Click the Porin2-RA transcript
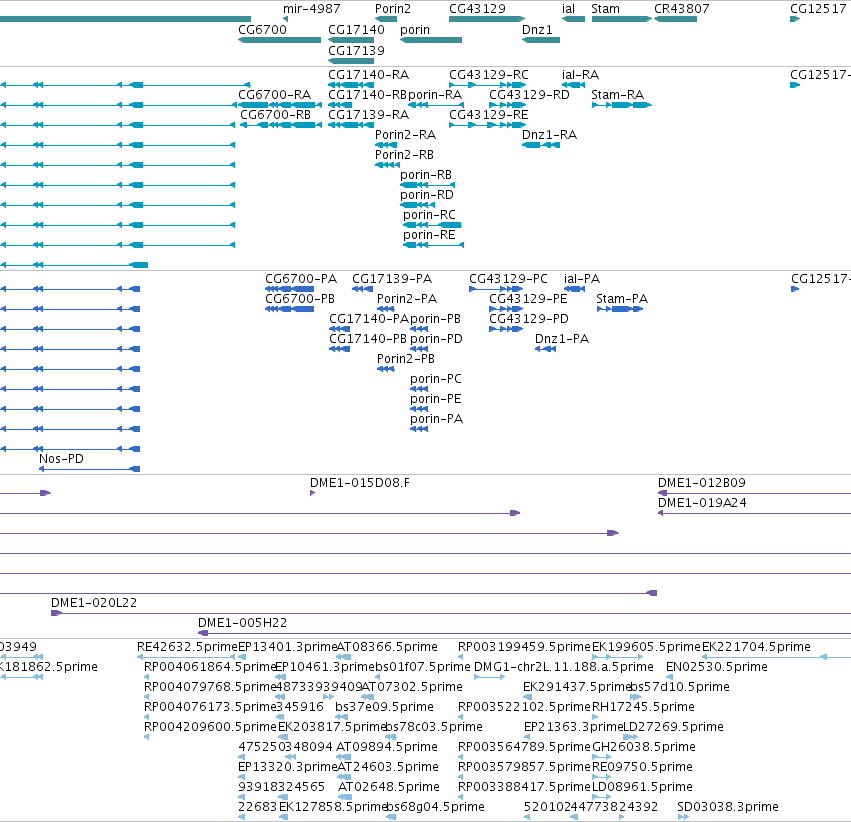The height and width of the screenshot is (822, 851). (x=386, y=145)
